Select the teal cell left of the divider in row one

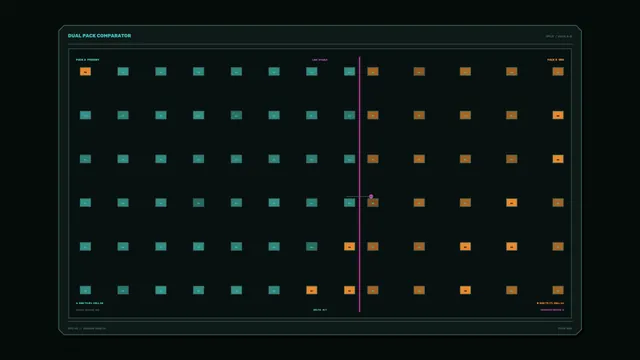(x=349, y=71)
